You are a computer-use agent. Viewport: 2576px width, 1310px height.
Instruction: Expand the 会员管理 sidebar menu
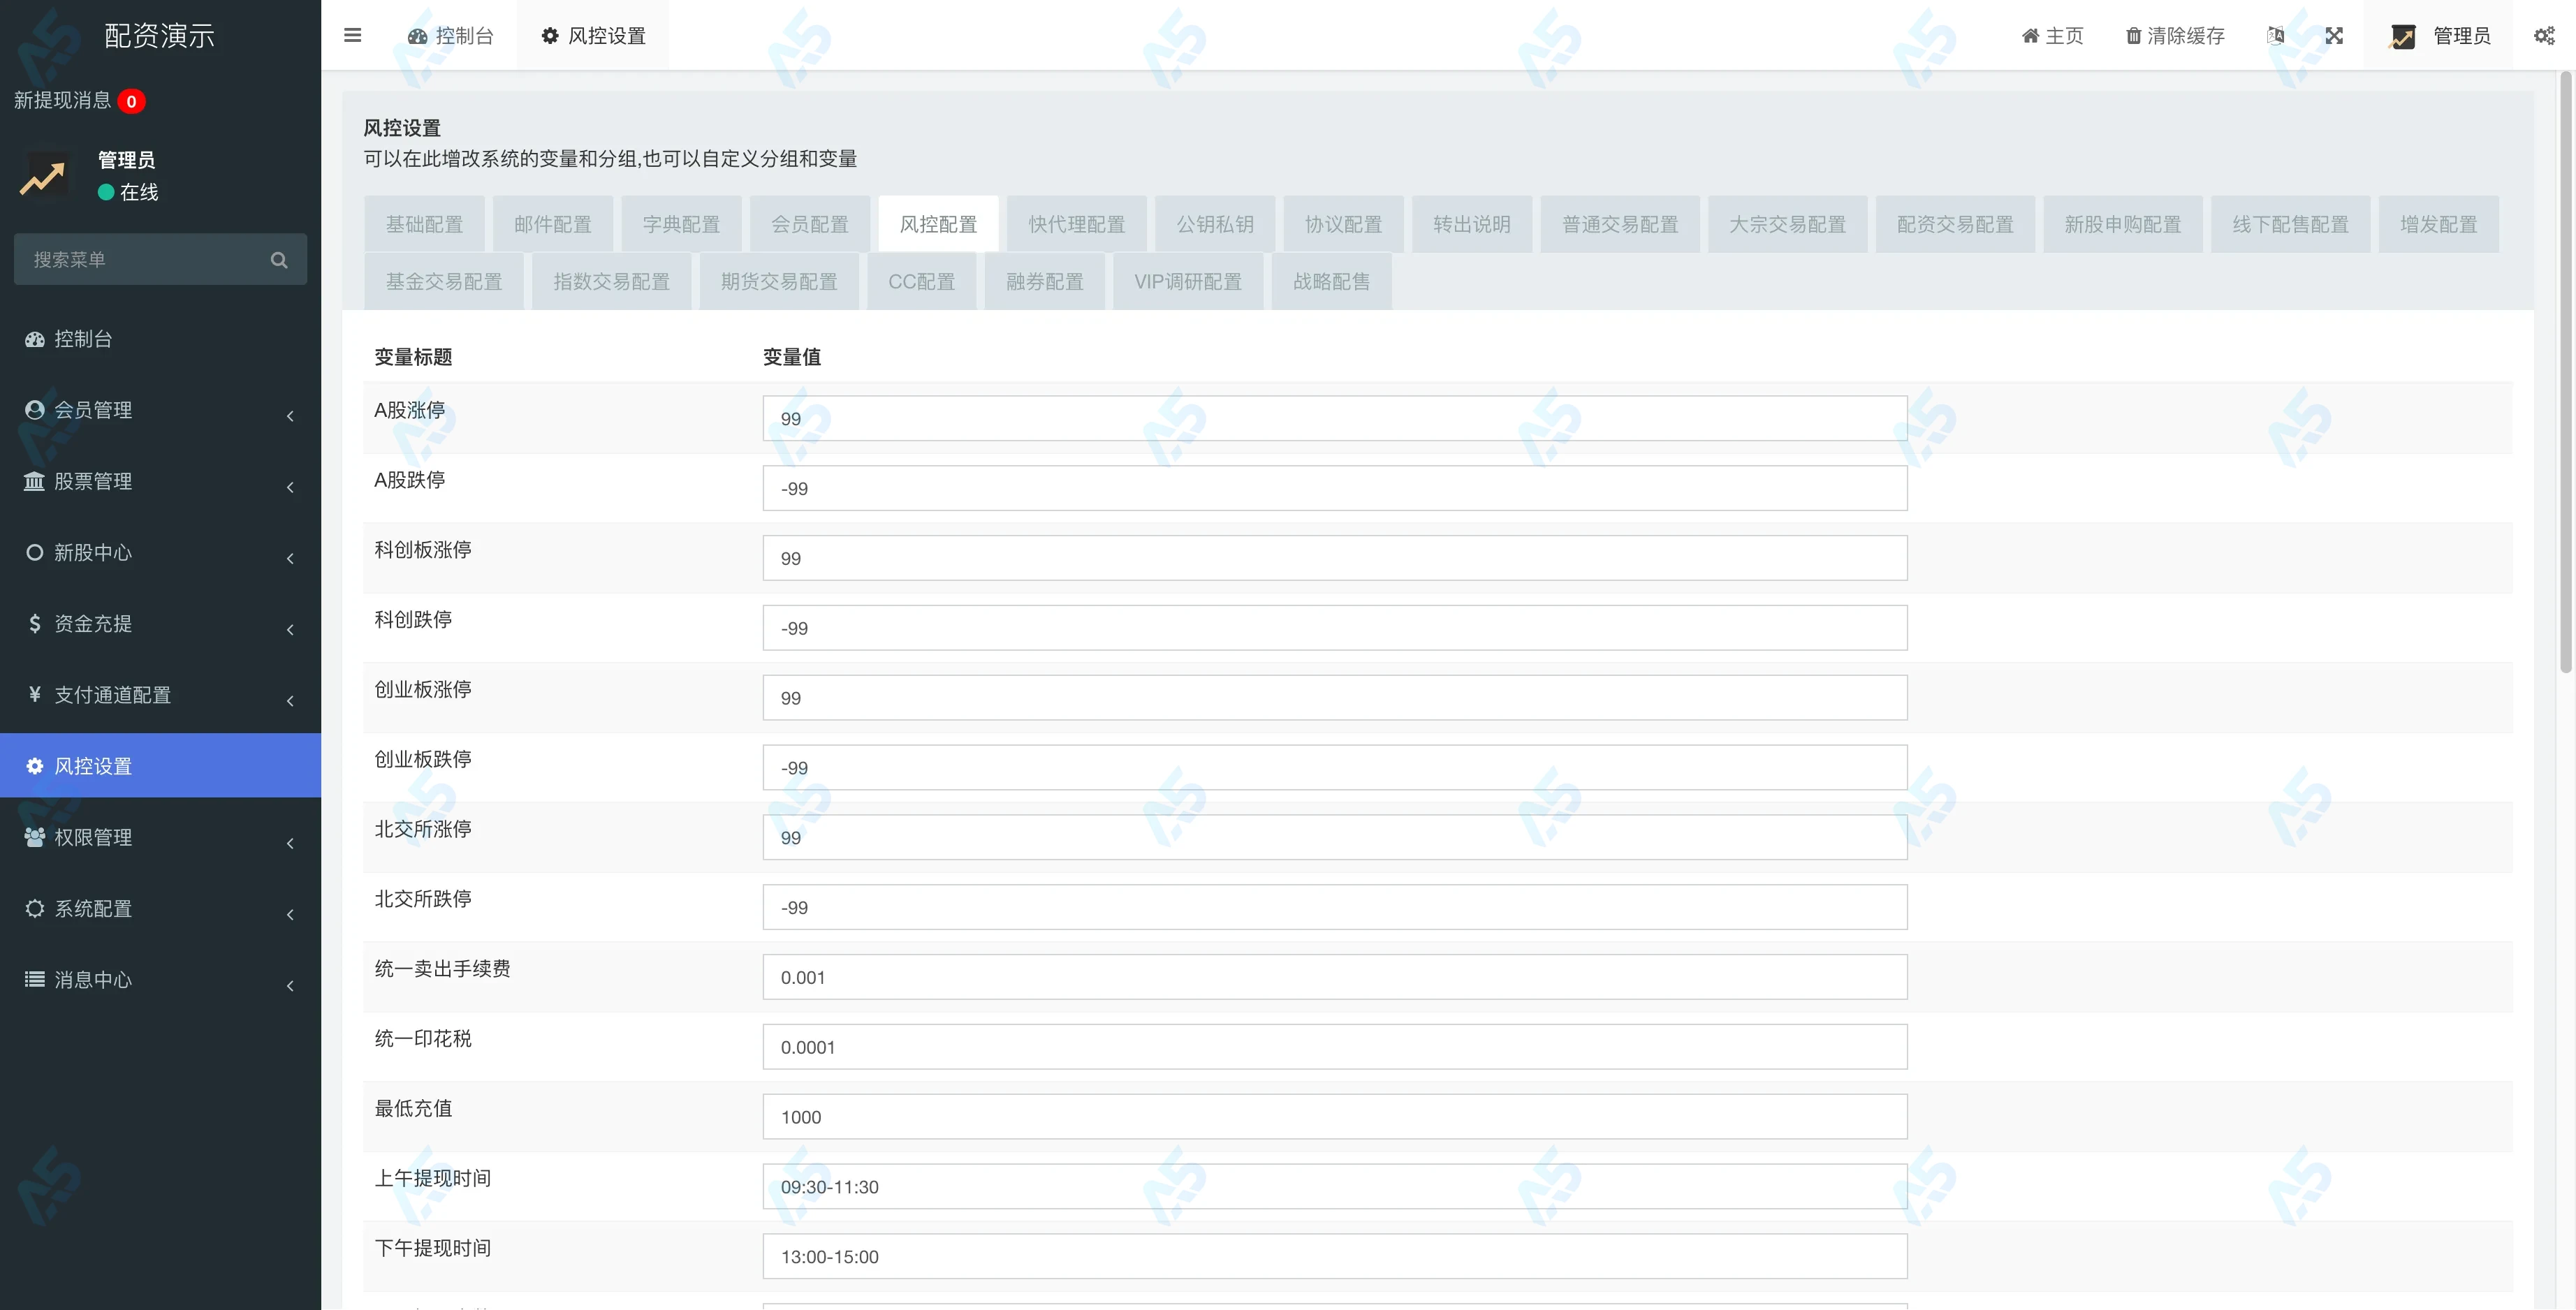pos(93,410)
